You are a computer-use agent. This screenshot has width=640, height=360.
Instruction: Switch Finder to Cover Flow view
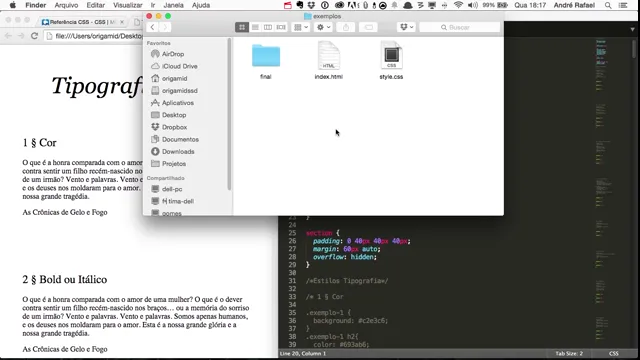pyautogui.click(x=281, y=27)
